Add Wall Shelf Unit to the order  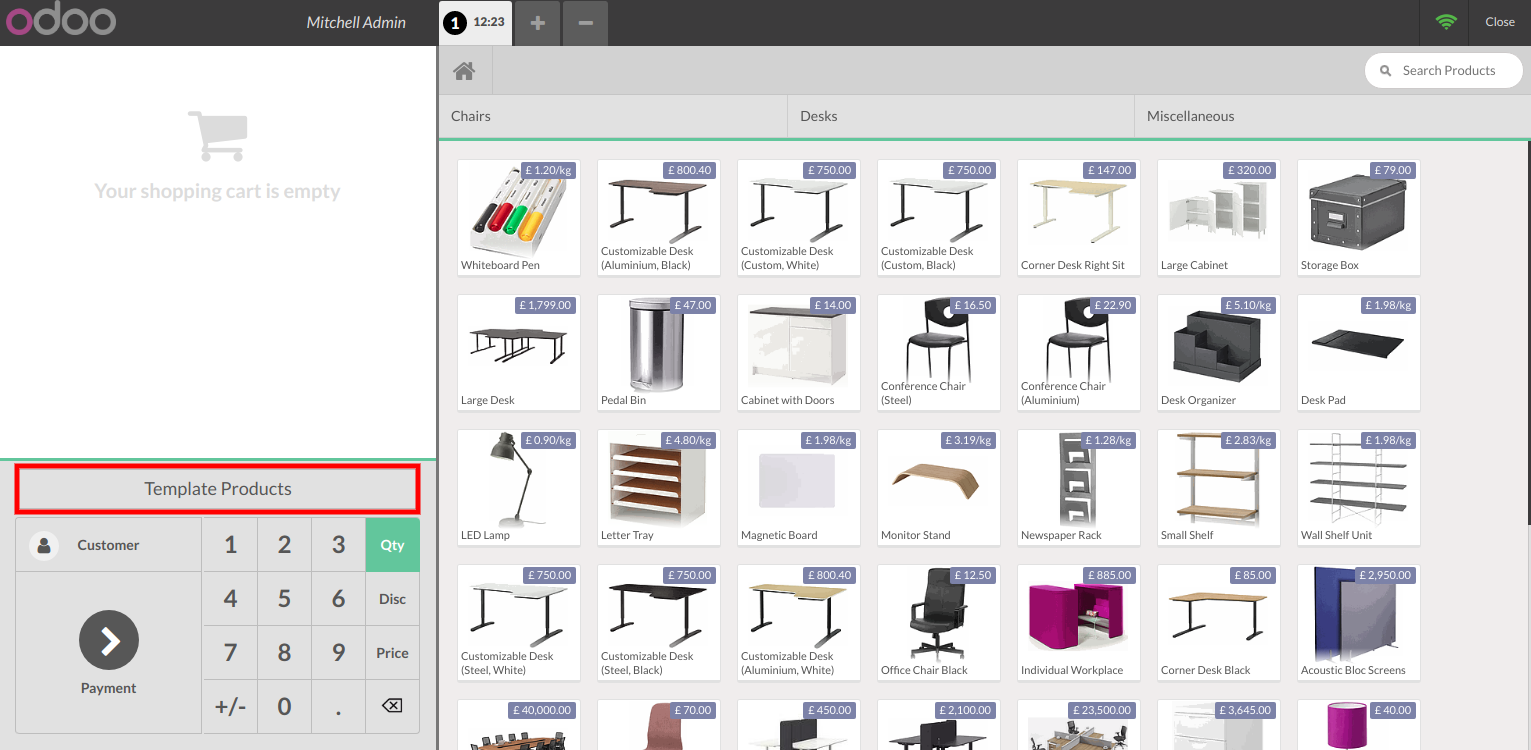pos(1359,487)
